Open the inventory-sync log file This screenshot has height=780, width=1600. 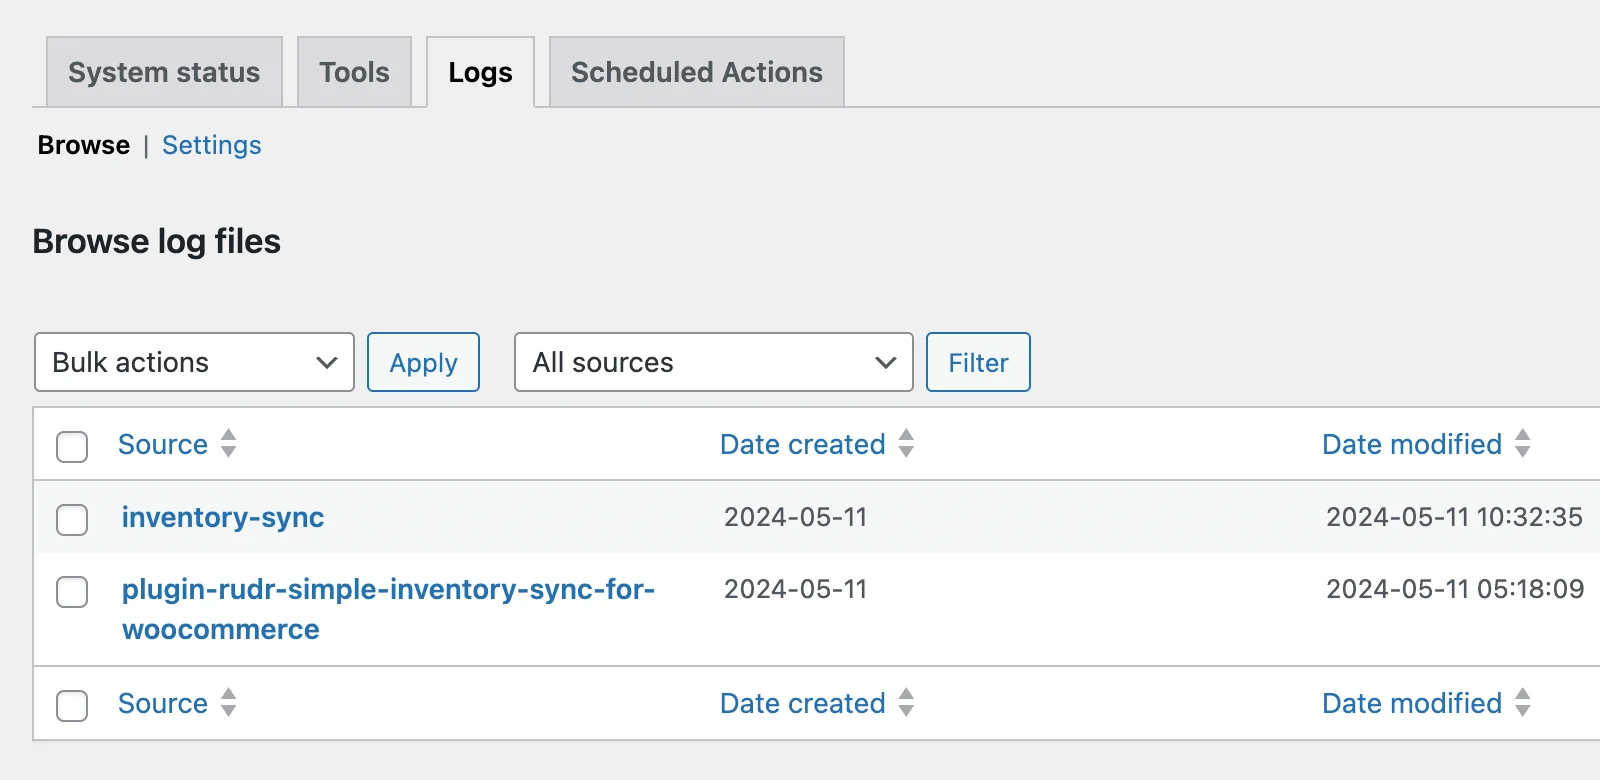(x=223, y=517)
